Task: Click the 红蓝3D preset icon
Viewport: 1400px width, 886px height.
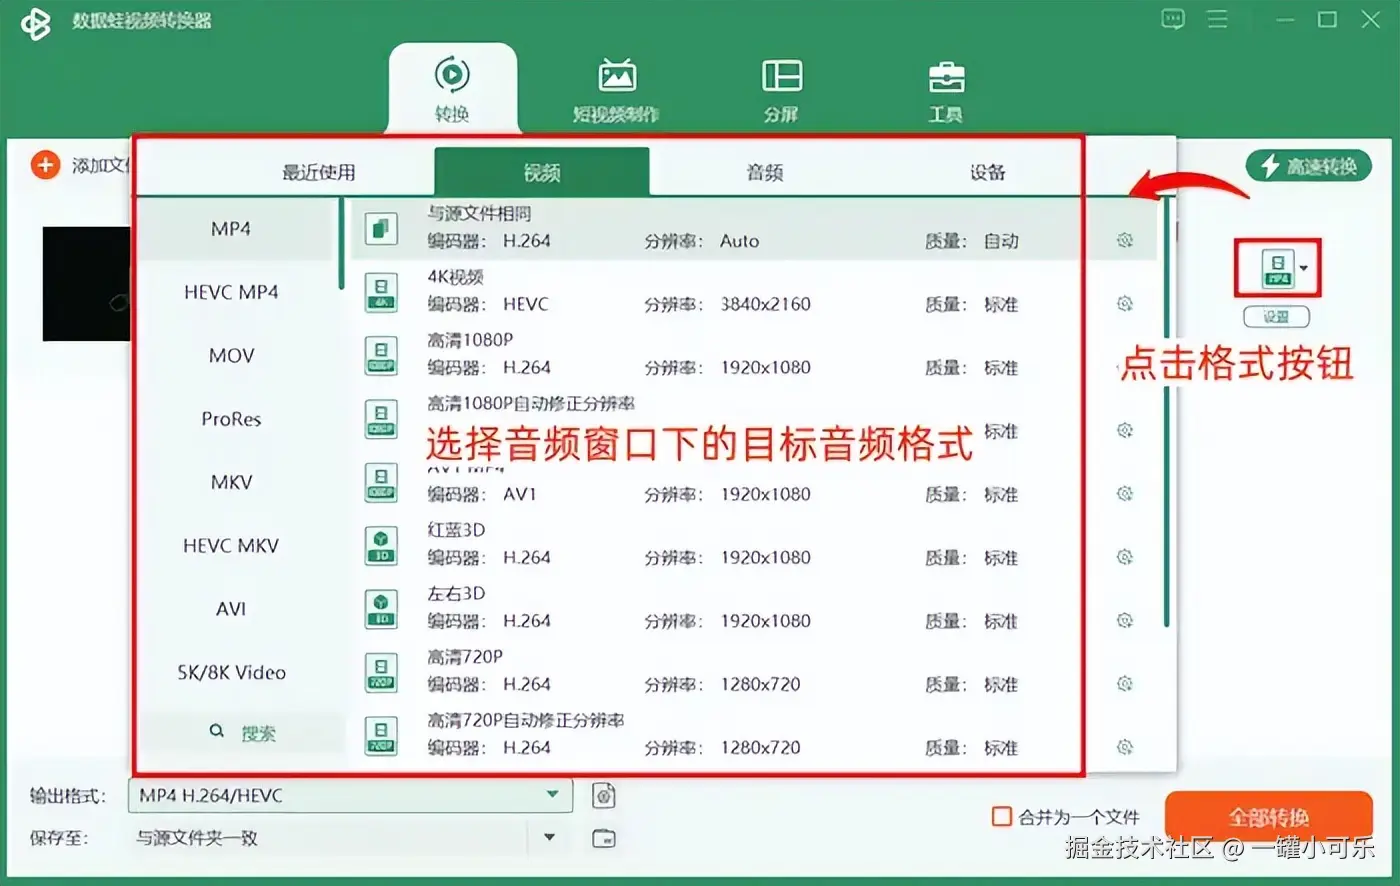Action: [381, 545]
